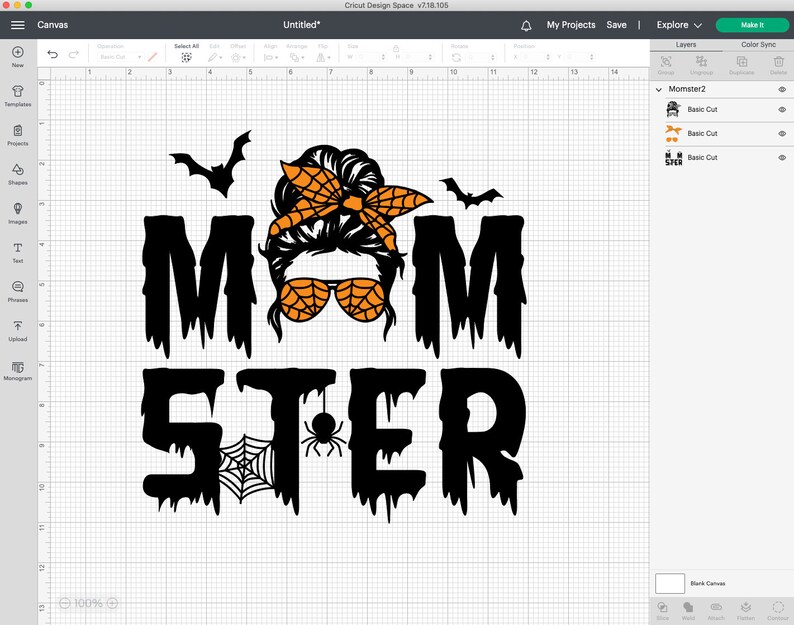Viewport: 794px width, 625px height.
Task: Undo the last action
Action: point(53,54)
